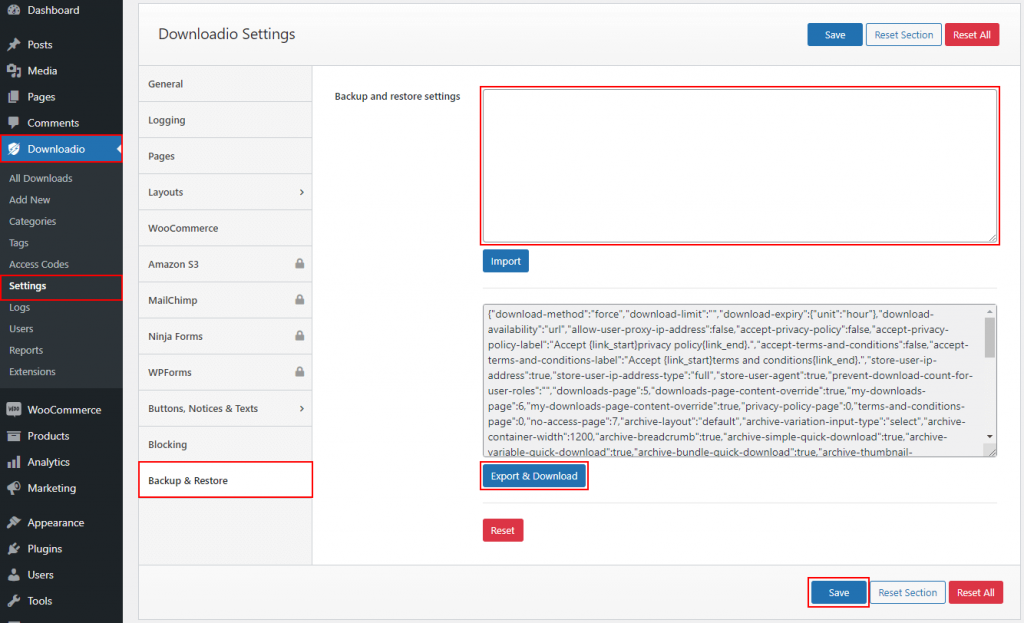1024x623 pixels.
Task: Open the Appearance menu item
Action: (61, 522)
